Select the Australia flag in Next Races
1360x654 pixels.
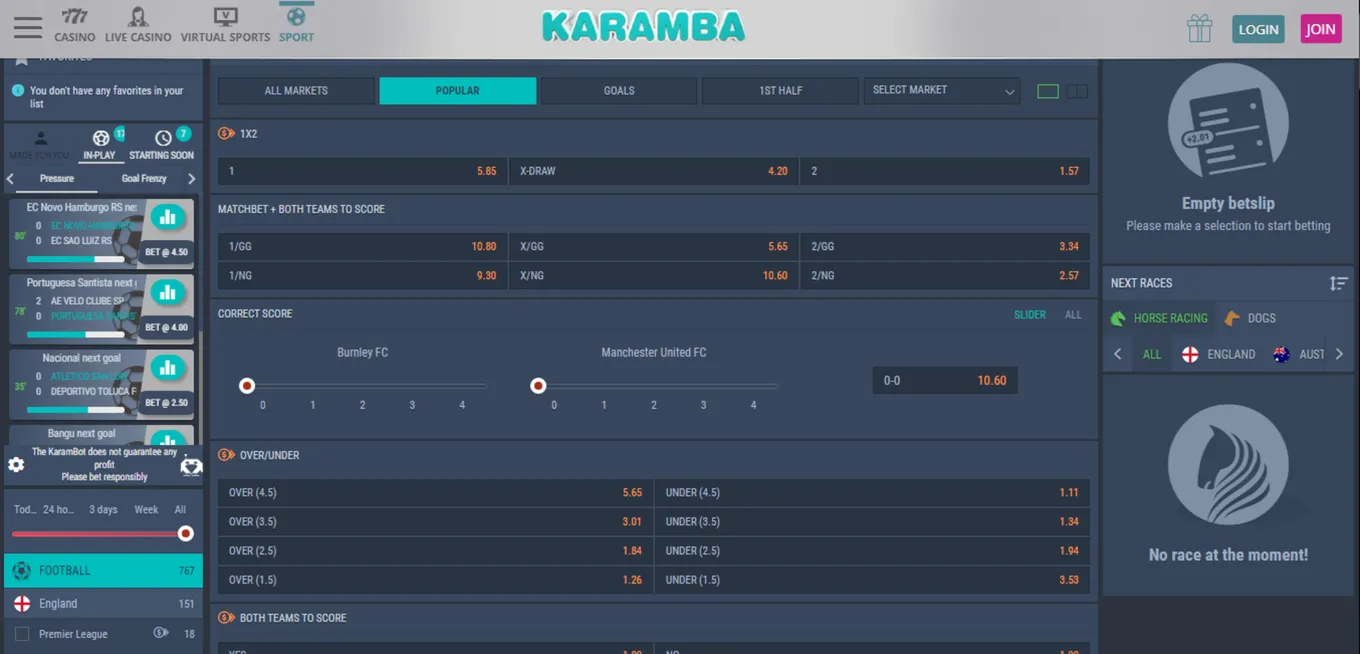pos(1281,354)
